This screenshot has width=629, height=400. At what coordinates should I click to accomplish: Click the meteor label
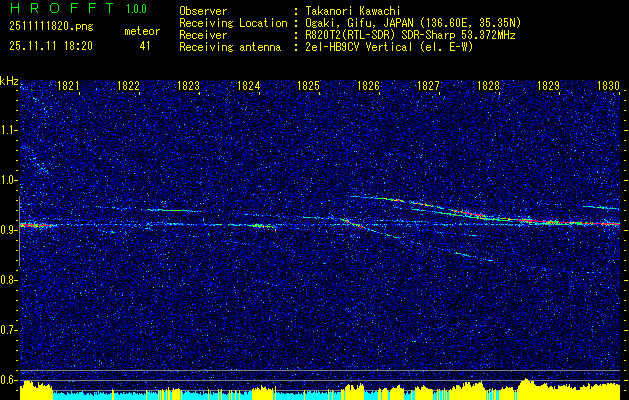[142, 31]
